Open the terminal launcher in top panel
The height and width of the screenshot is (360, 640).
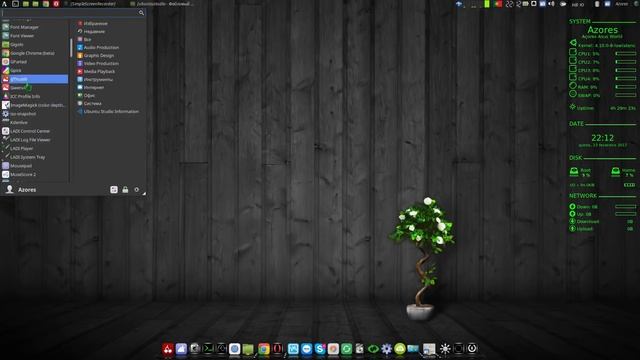[16, 4]
